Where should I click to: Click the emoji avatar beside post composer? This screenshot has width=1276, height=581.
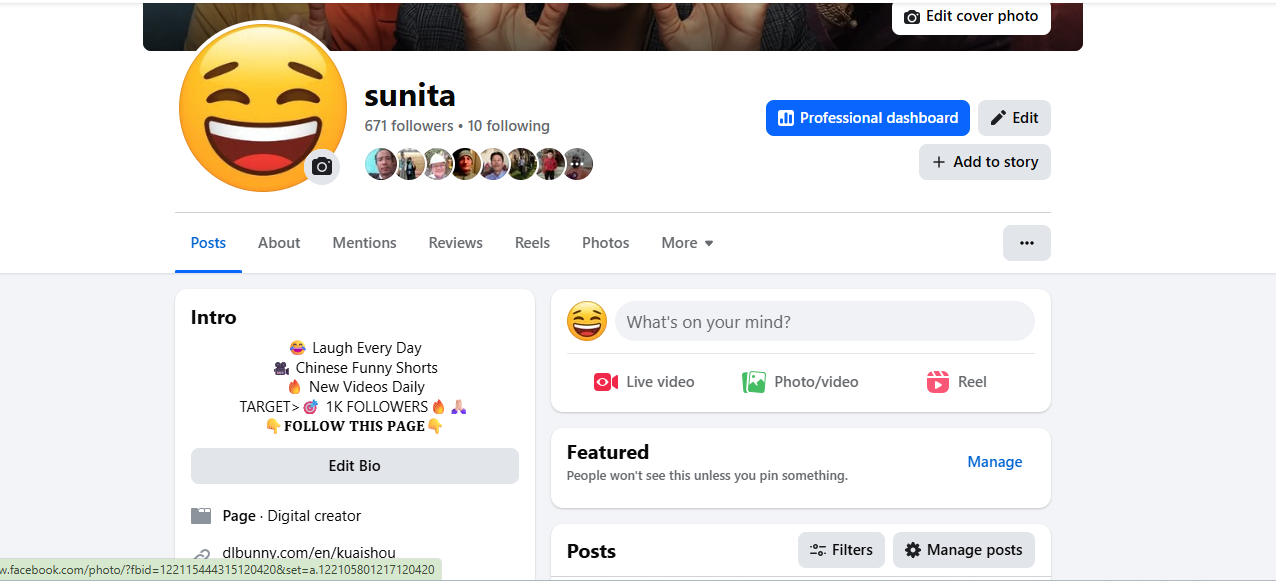(587, 322)
